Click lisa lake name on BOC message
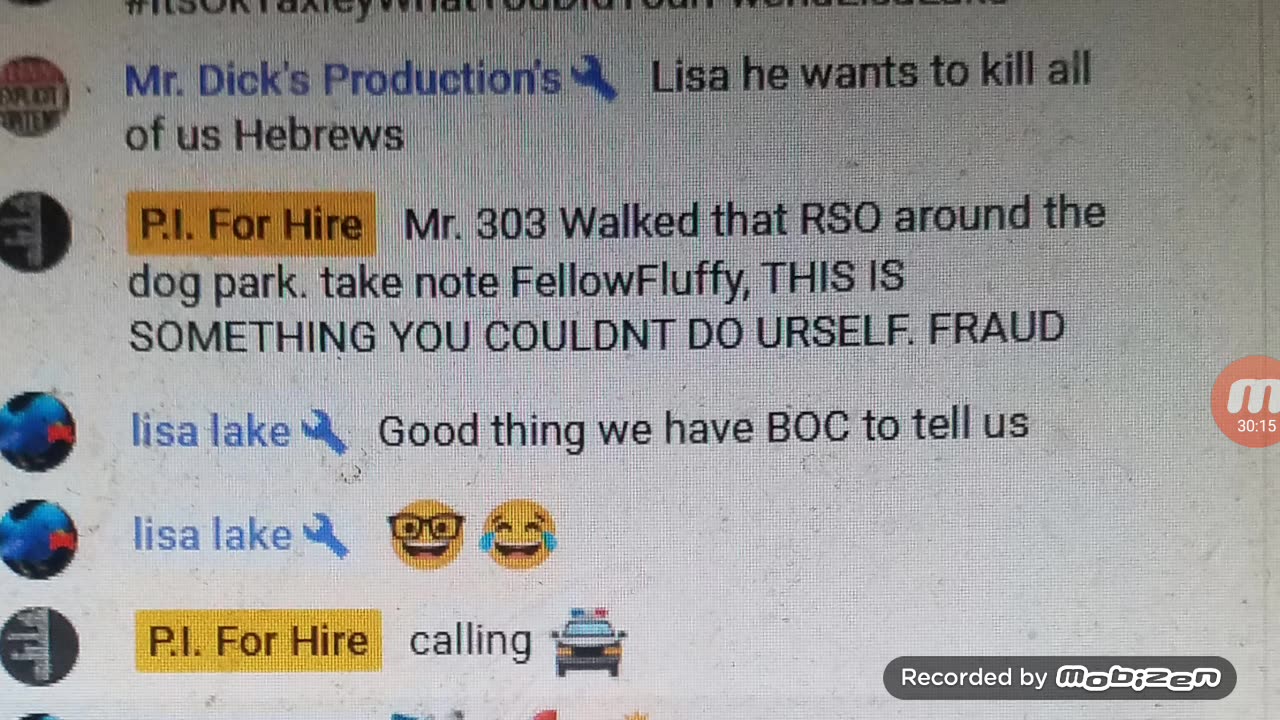The width and height of the screenshot is (1280, 720). [x=211, y=431]
